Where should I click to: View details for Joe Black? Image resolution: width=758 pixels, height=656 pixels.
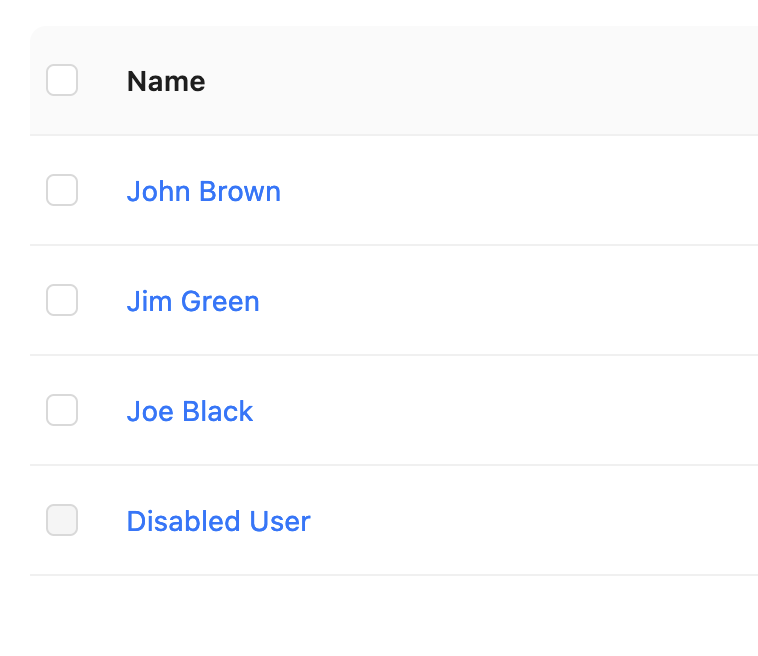click(x=190, y=411)
